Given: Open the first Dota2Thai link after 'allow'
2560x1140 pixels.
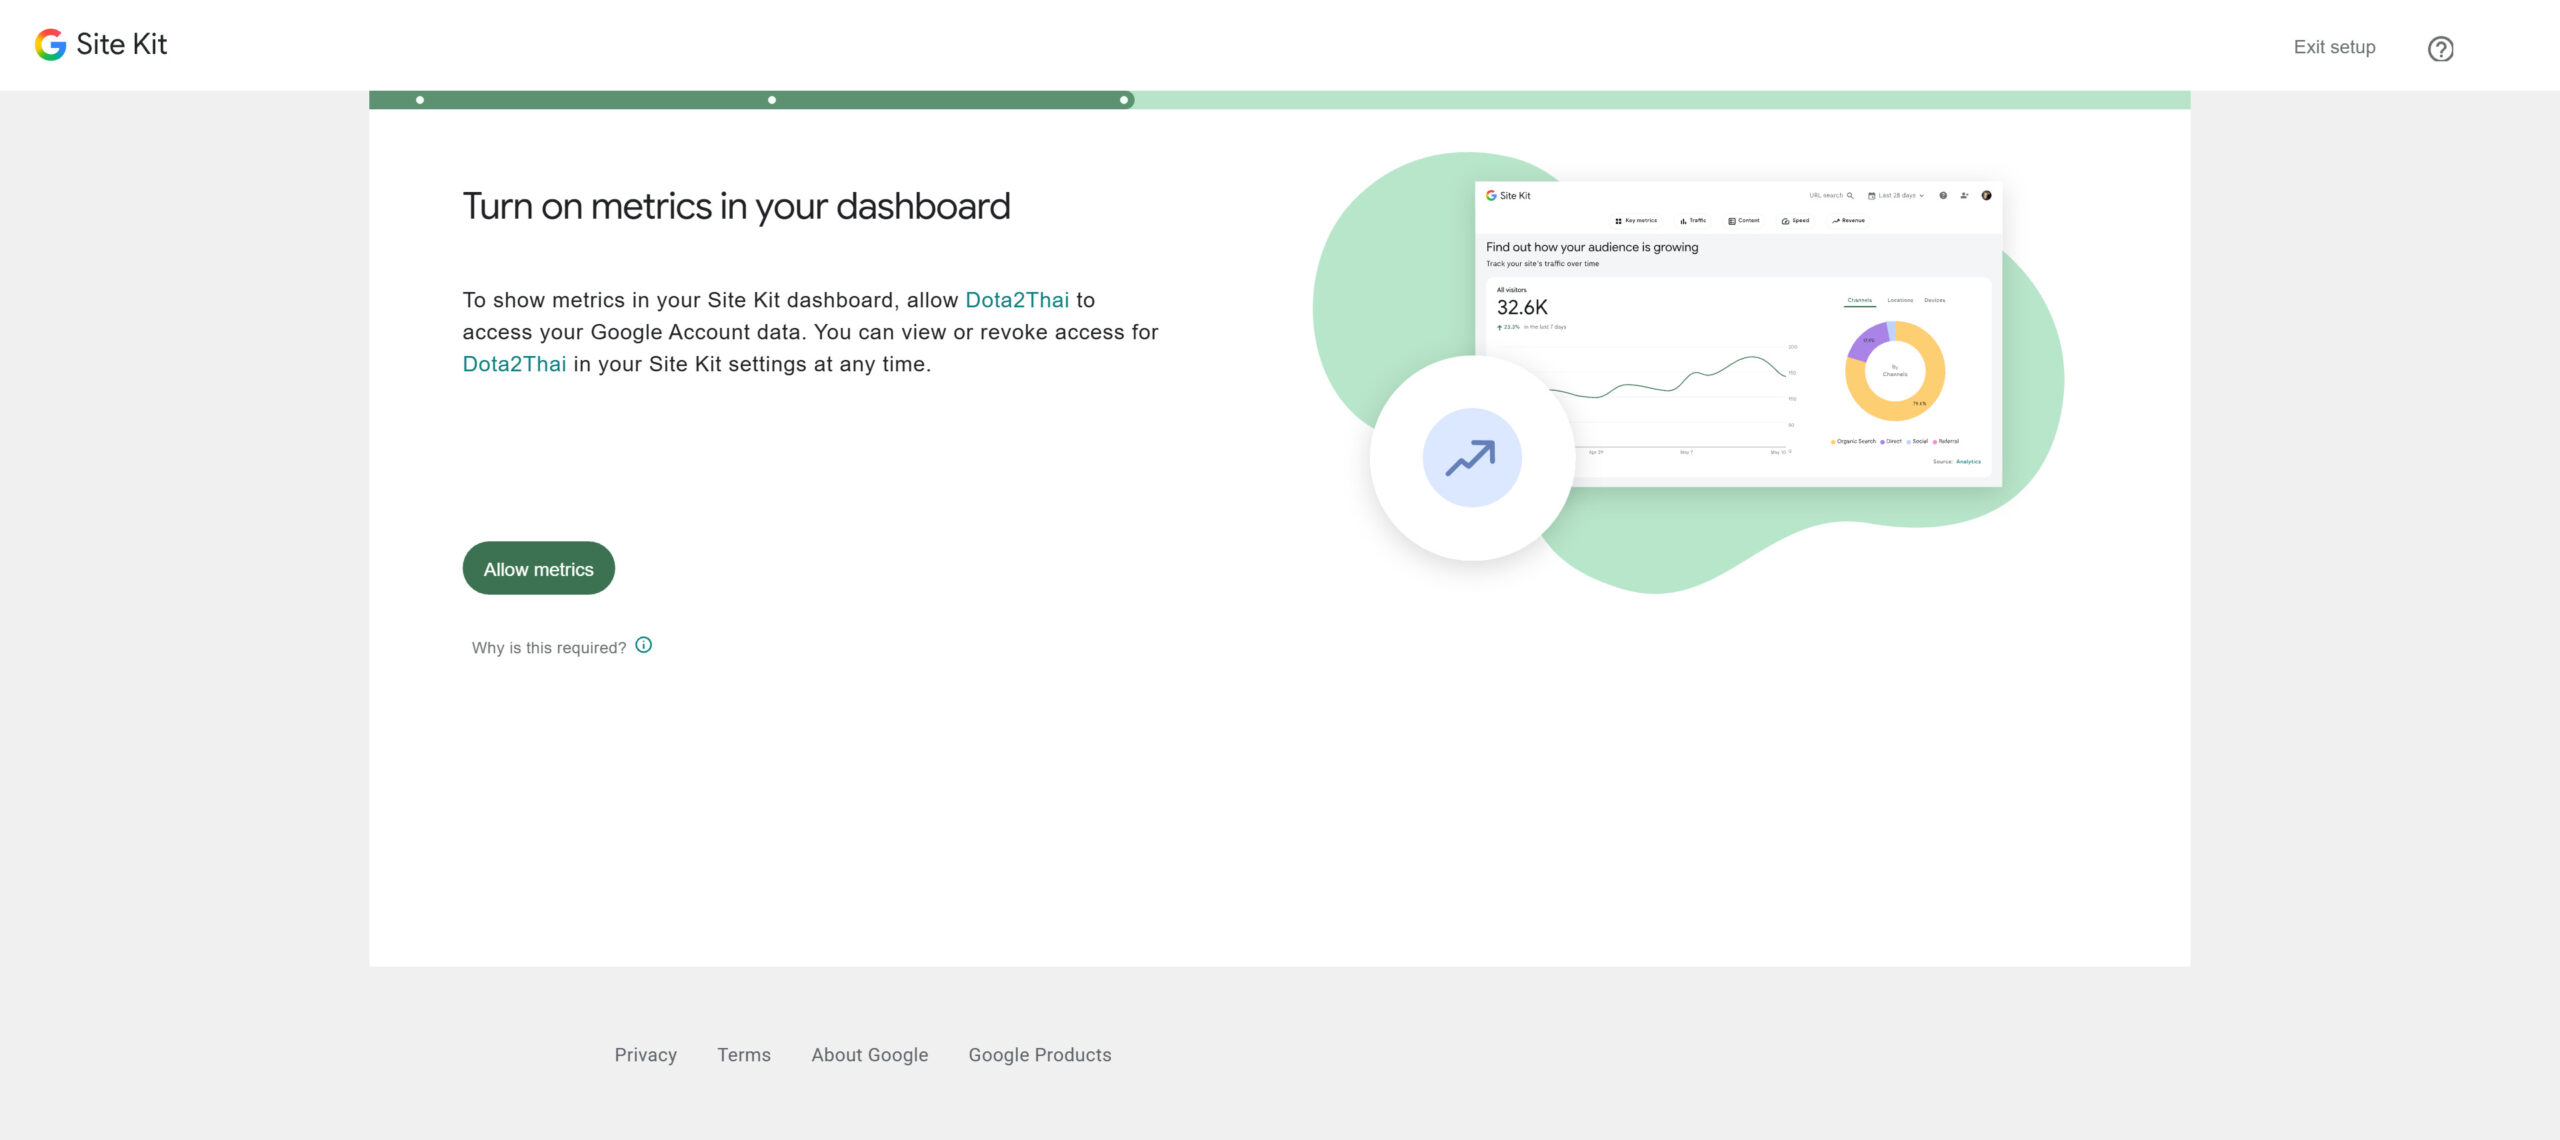Looking at the screenshot, I should click(x=1017, y=300).
